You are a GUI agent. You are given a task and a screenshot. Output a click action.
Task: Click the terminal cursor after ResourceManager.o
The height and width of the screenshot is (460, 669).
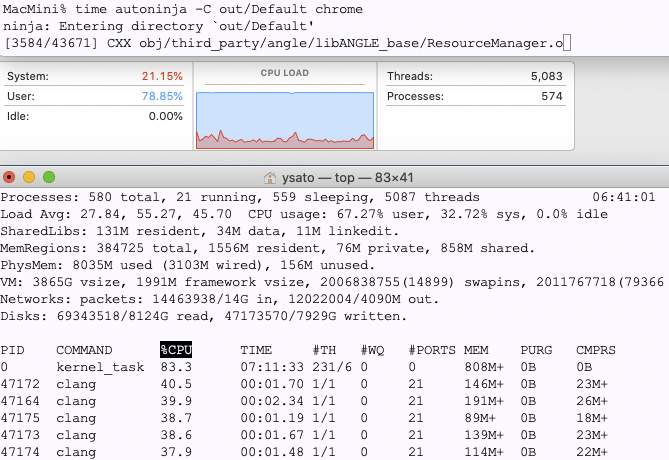567,41
